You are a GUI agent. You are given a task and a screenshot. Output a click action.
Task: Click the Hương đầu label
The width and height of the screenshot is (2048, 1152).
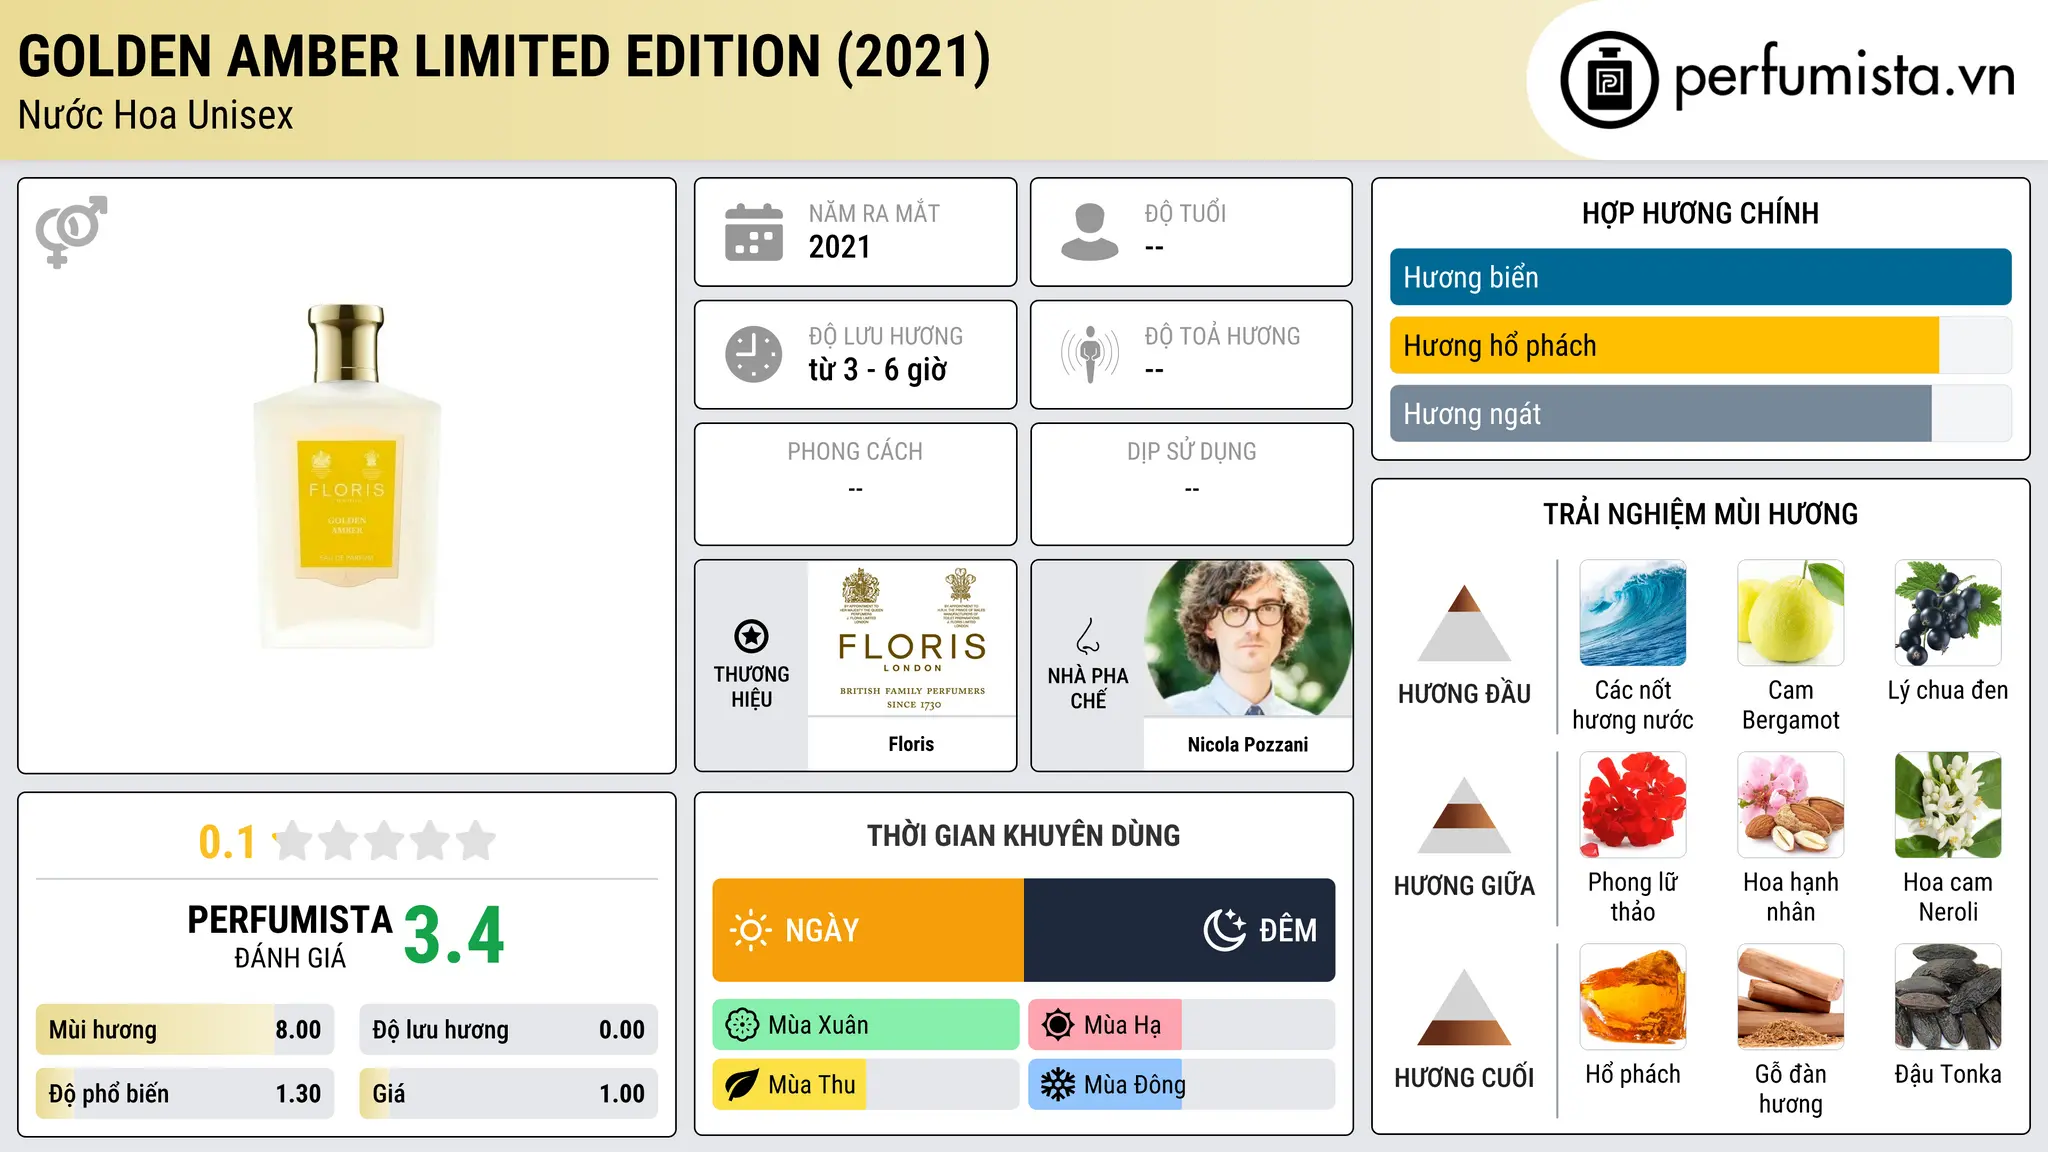[1465, 694]
